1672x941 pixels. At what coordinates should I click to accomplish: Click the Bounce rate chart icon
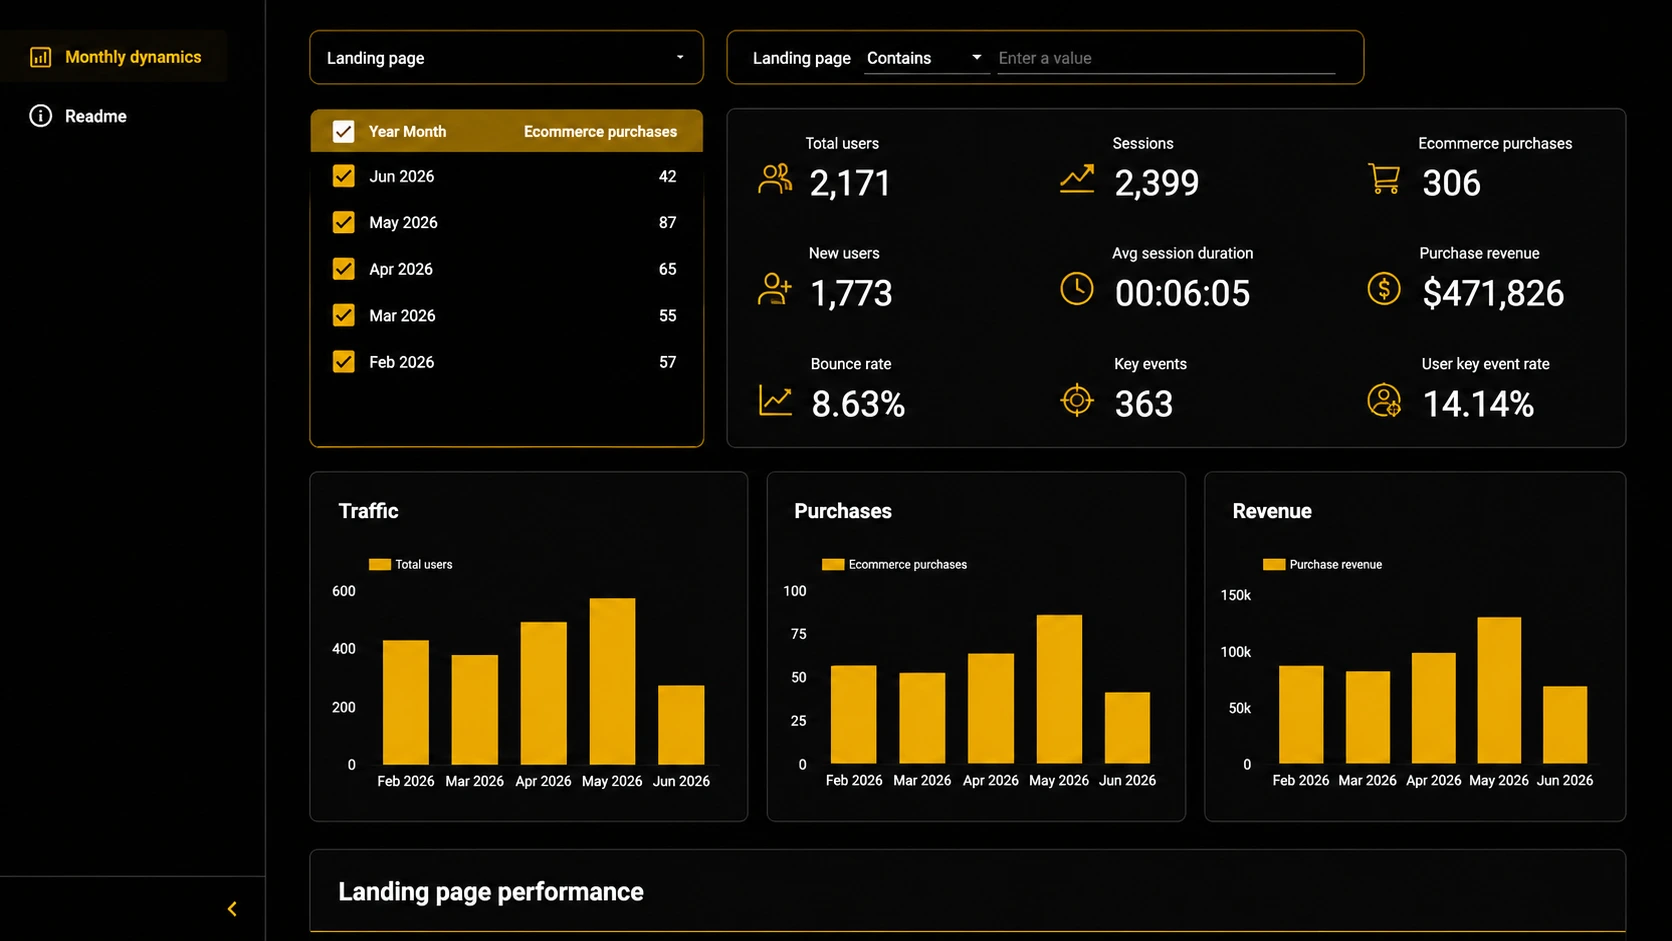(x=775, y=400)
